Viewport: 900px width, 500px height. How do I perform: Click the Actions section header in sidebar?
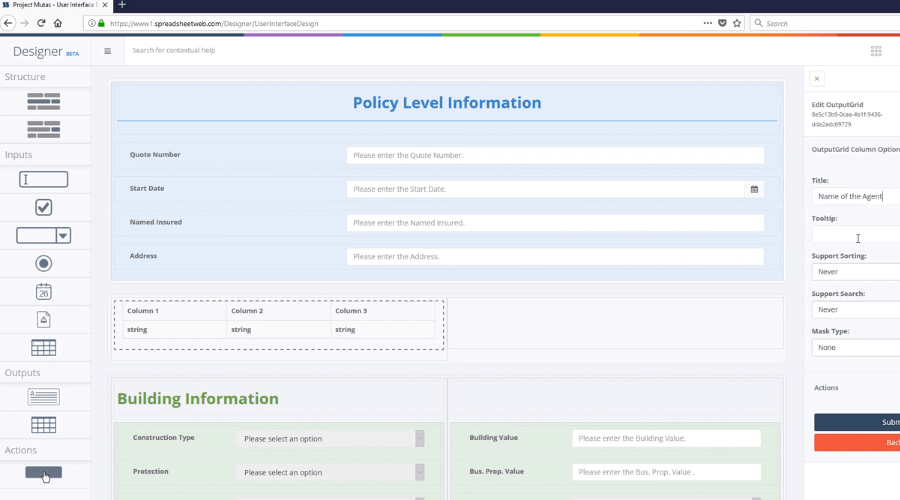[x=21, y=450]
